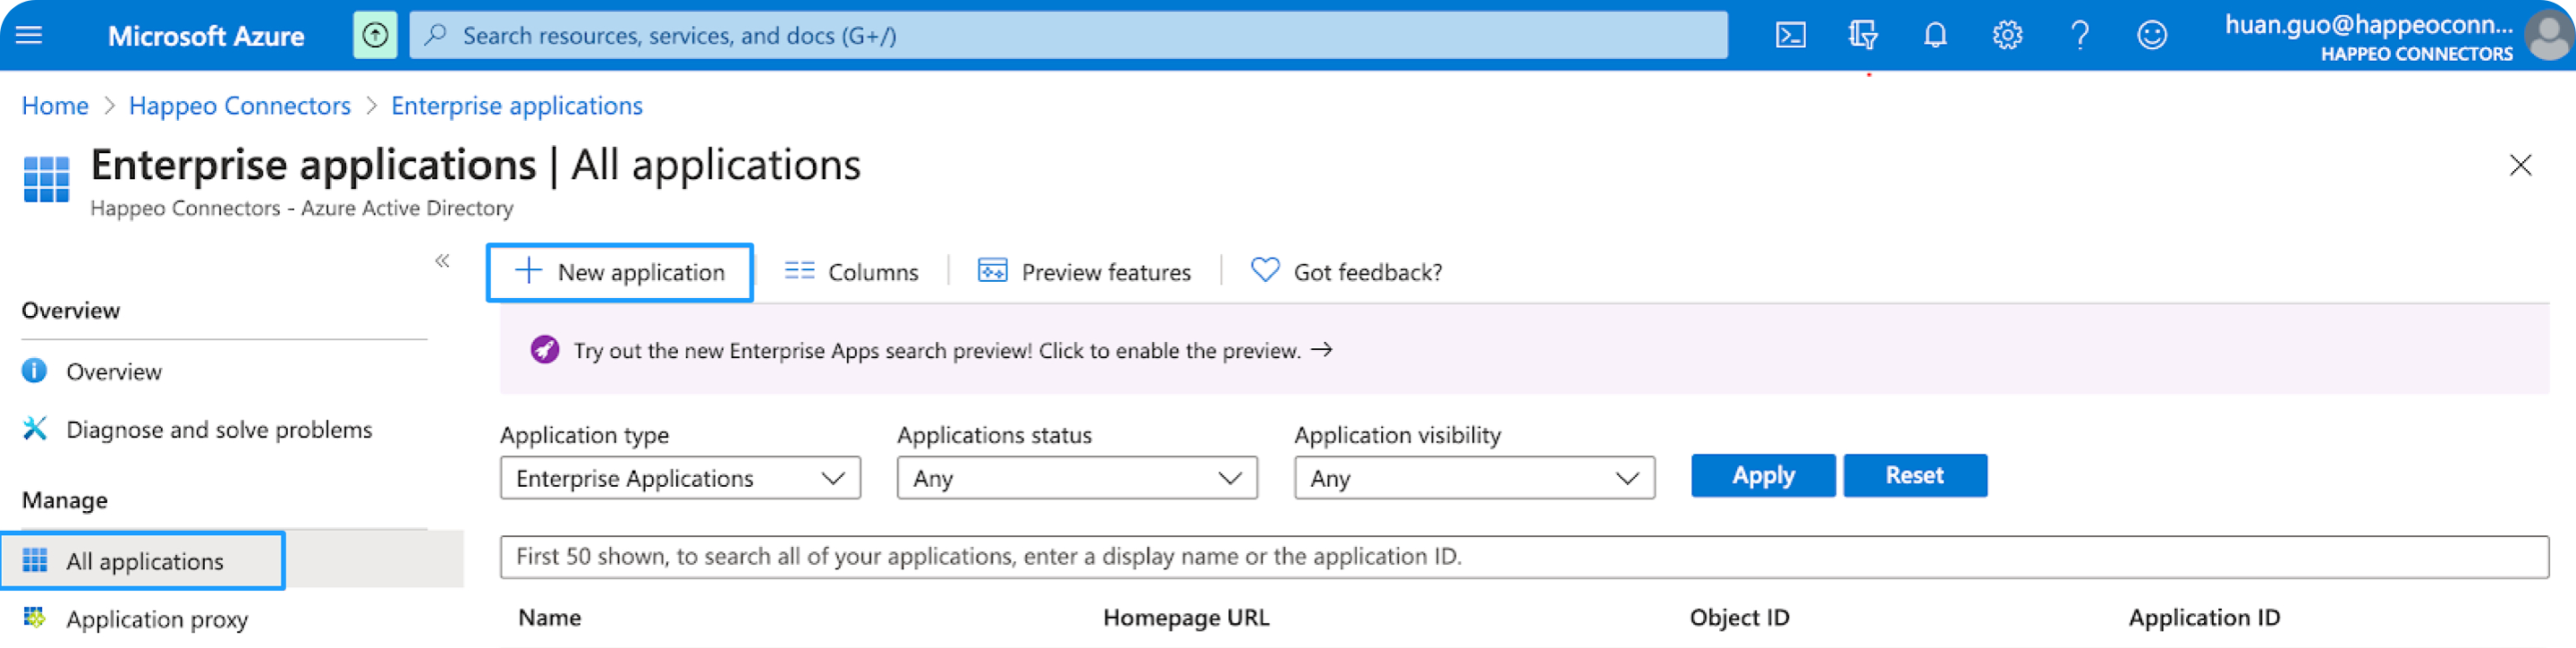Expand the Applications status dropdown
This screenshot has height=648, width=2576.
pyautogui.click(x=1077, y=478)
